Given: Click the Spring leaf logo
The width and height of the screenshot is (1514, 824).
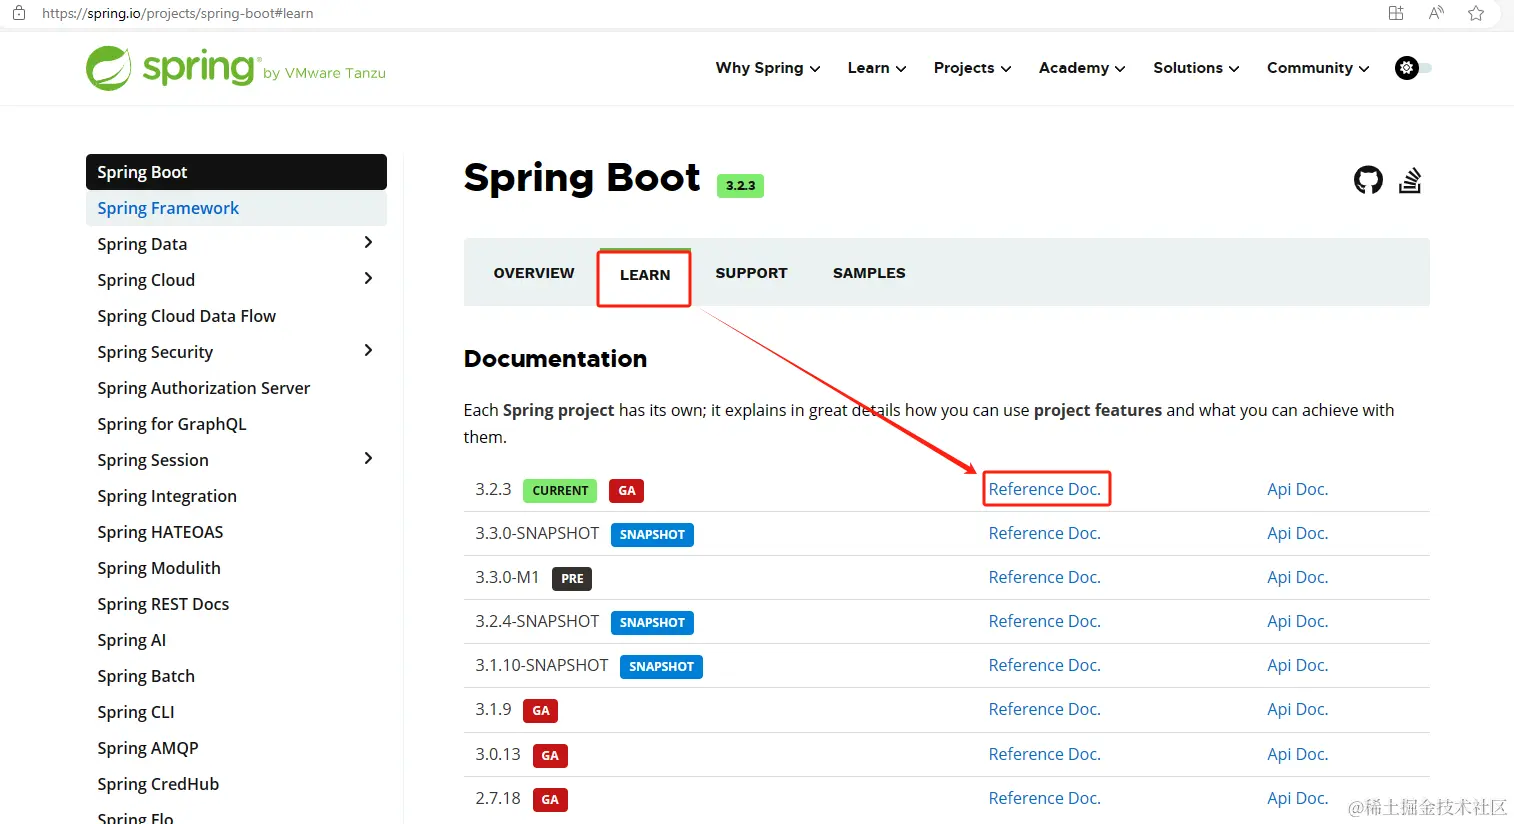Looking at the screenshot, I should 108,68.
